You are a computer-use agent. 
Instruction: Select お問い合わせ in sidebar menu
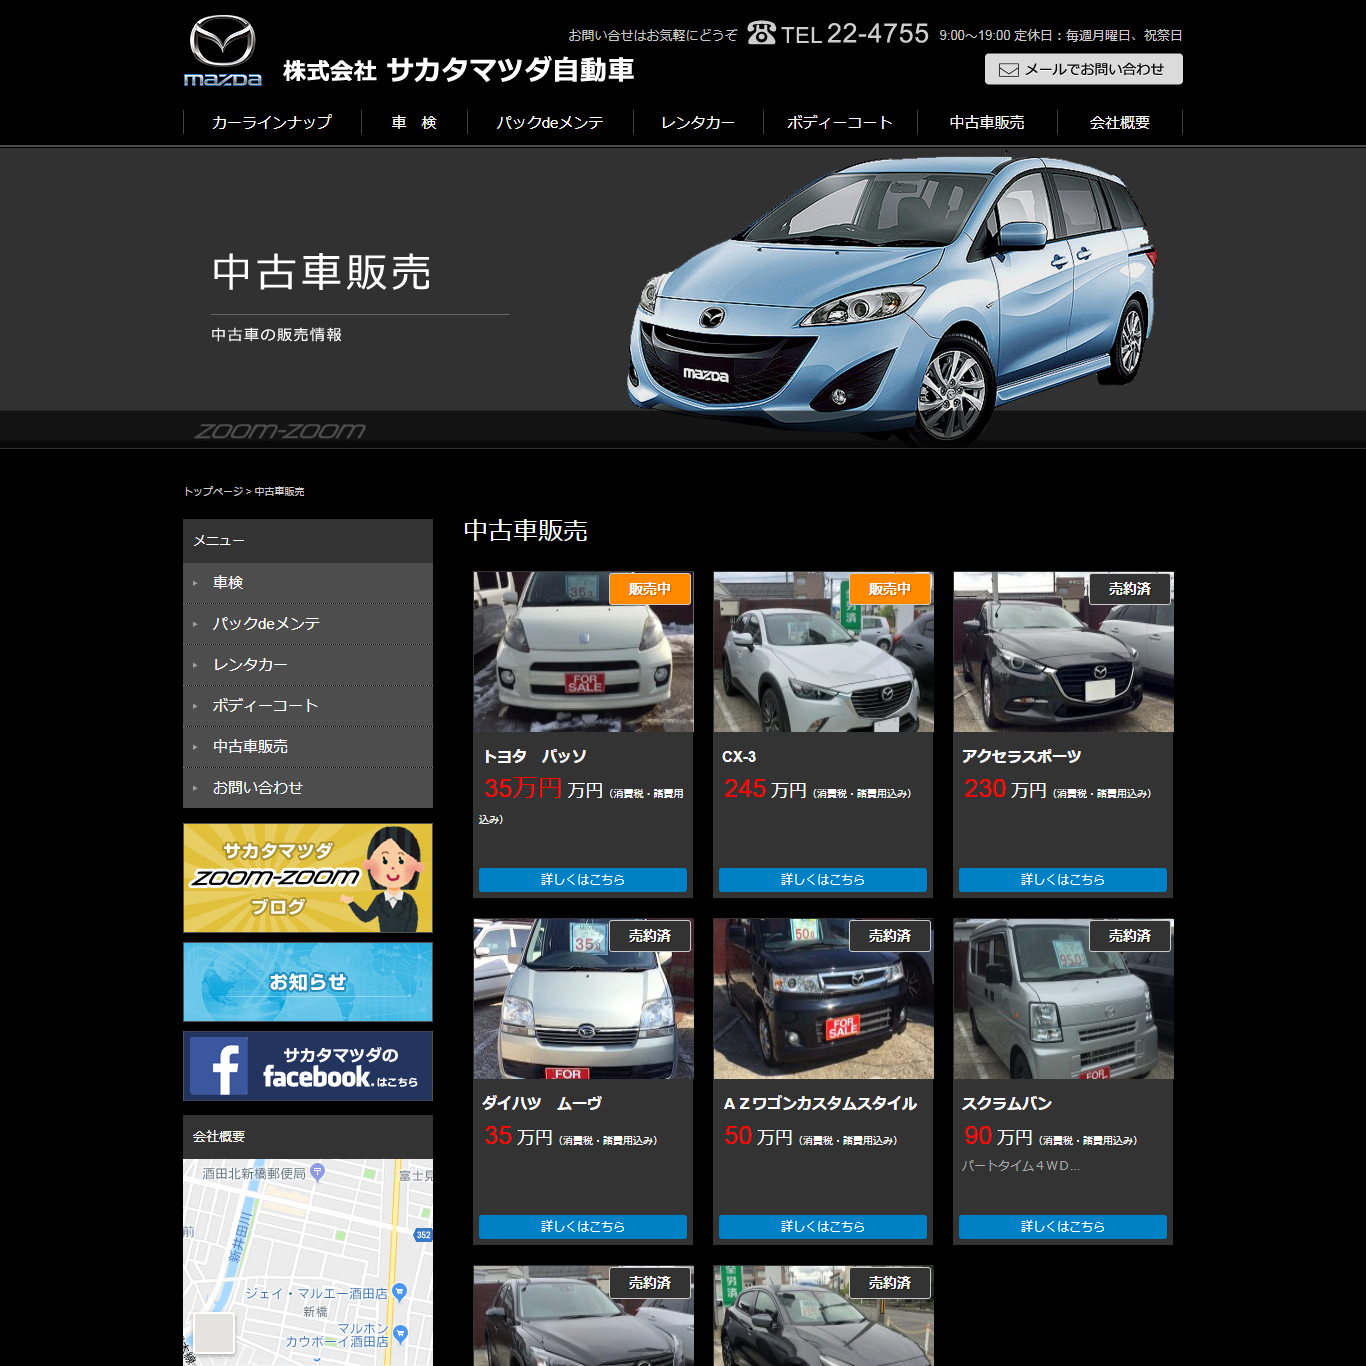click(x=308, y=787)
